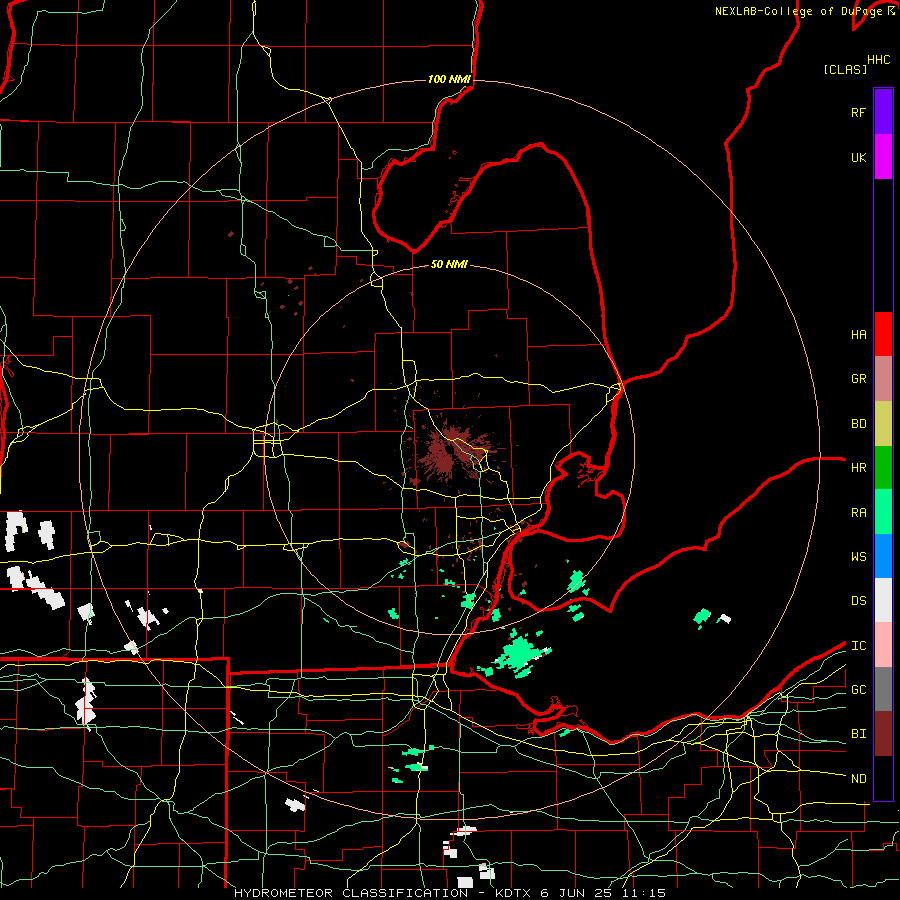Click the GC legend label
900x900 pixels.
pyautogui.click(x=858, y=690)
